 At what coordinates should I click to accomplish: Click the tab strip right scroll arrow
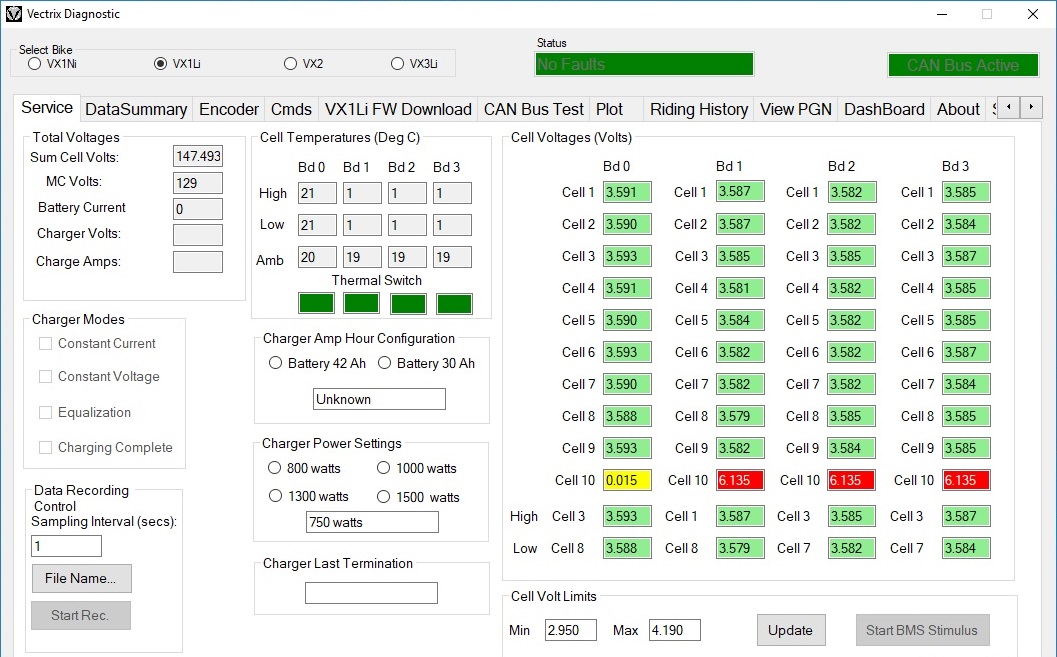pyautogui.click(x=1031, y=107)
